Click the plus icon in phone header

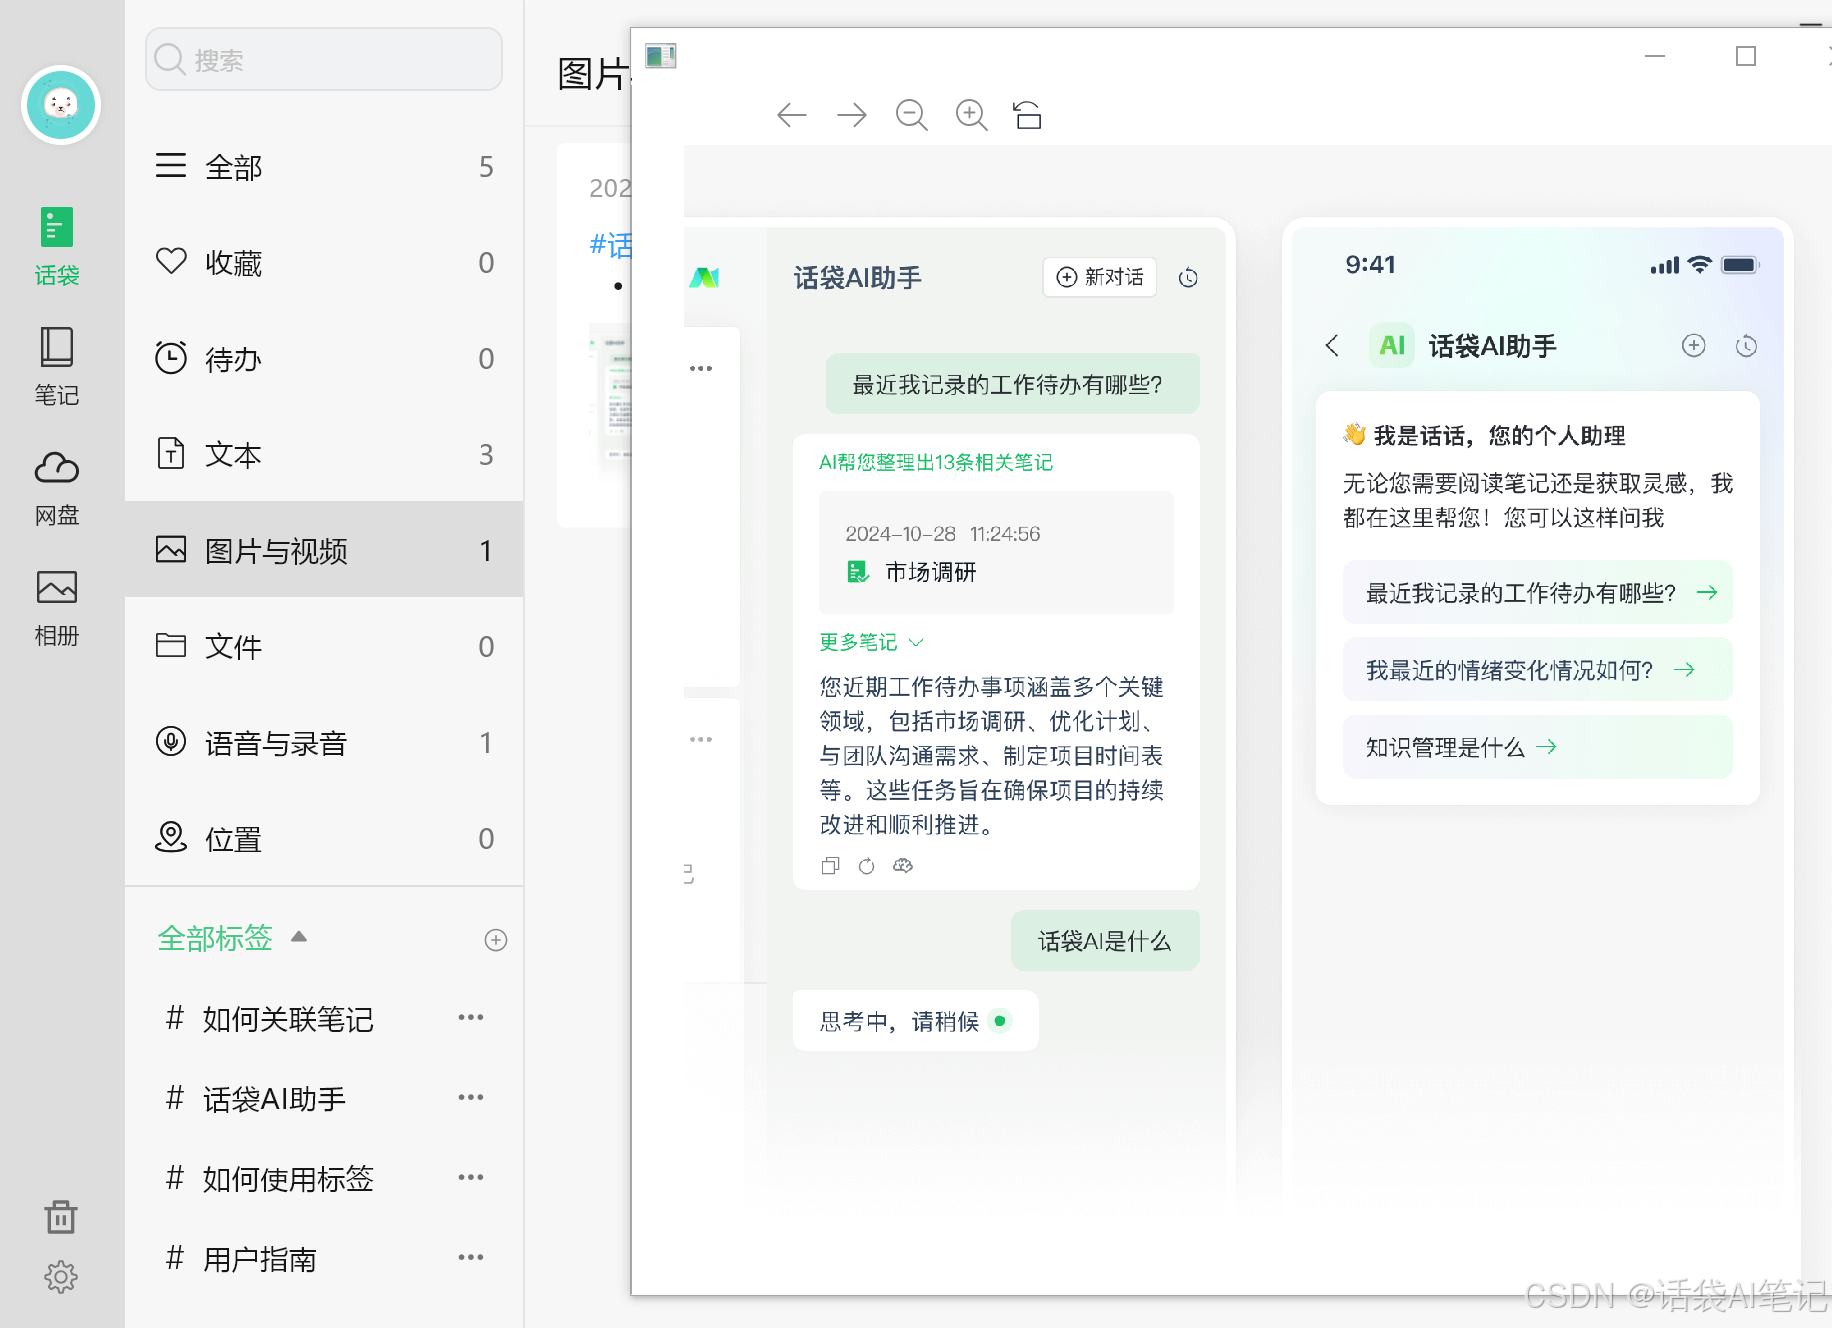pos(1694,345)
